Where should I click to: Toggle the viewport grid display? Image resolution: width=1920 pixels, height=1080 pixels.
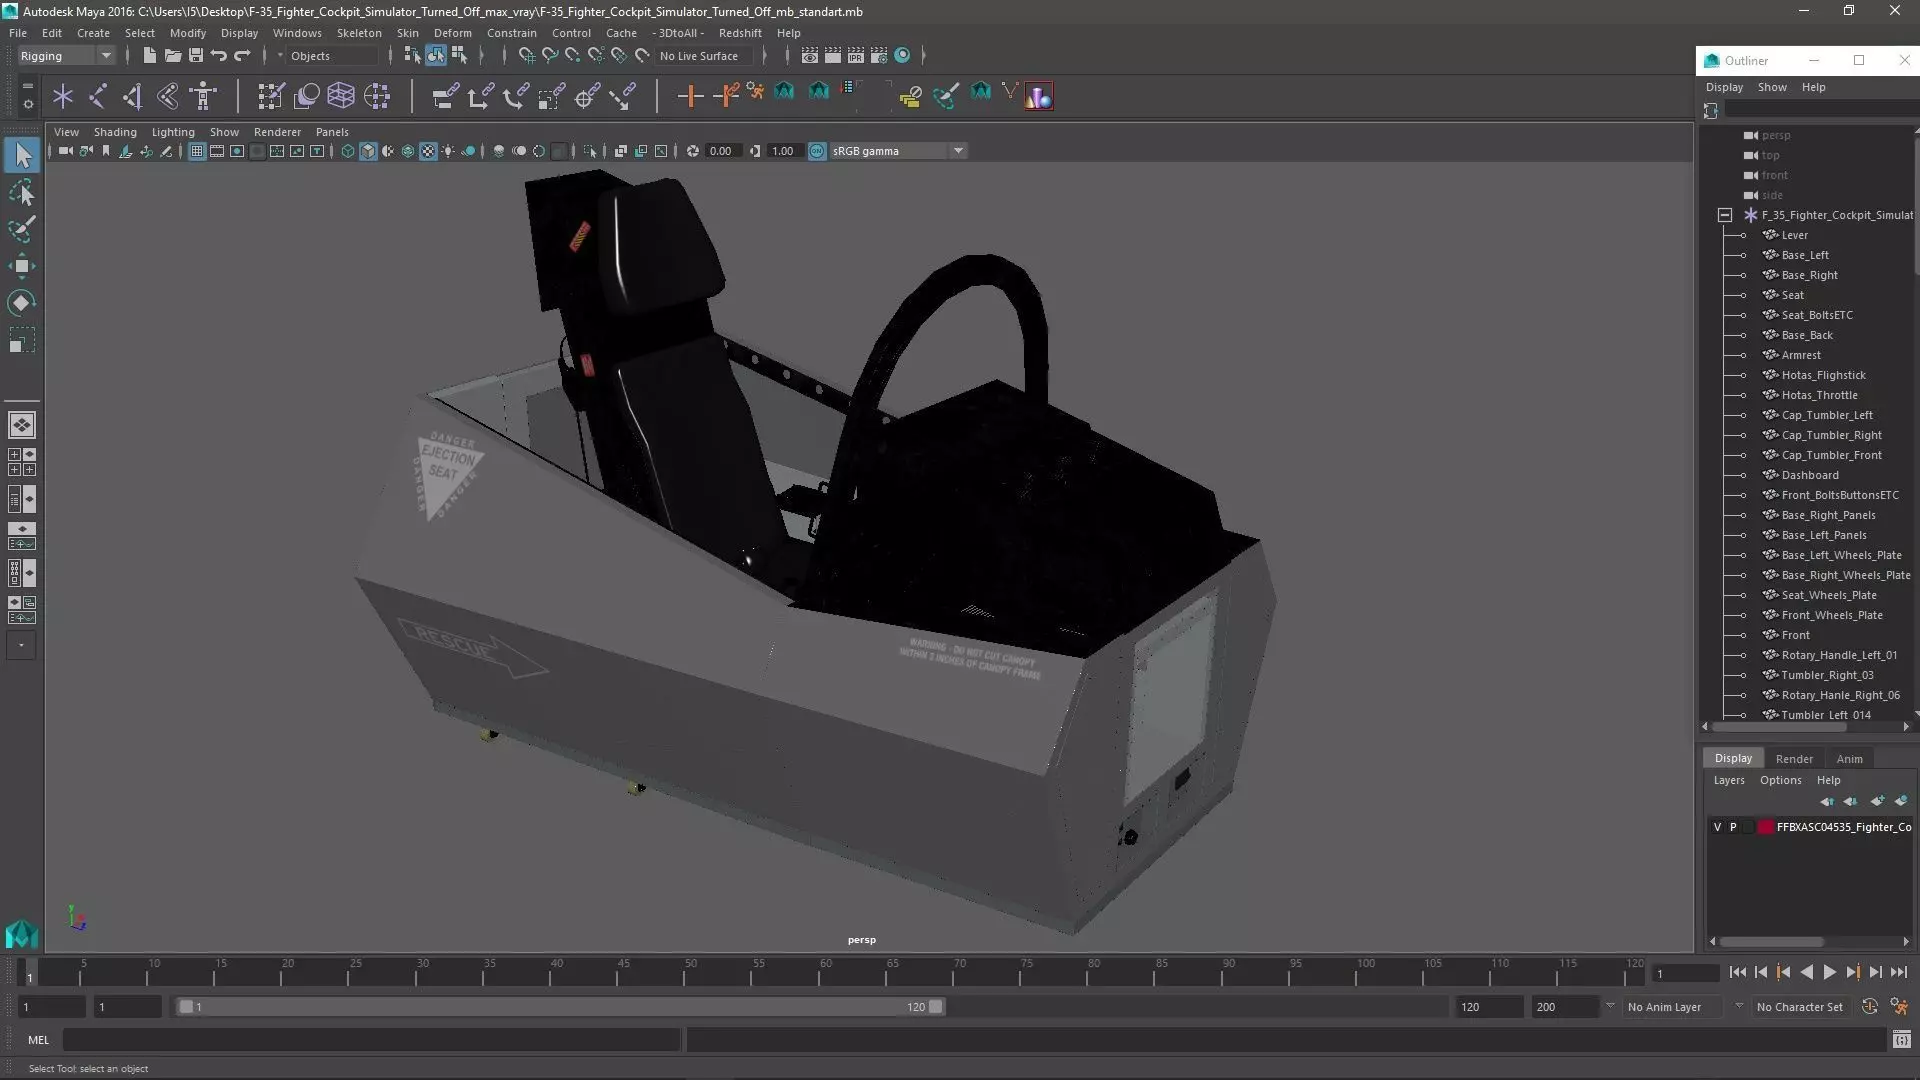197,151
